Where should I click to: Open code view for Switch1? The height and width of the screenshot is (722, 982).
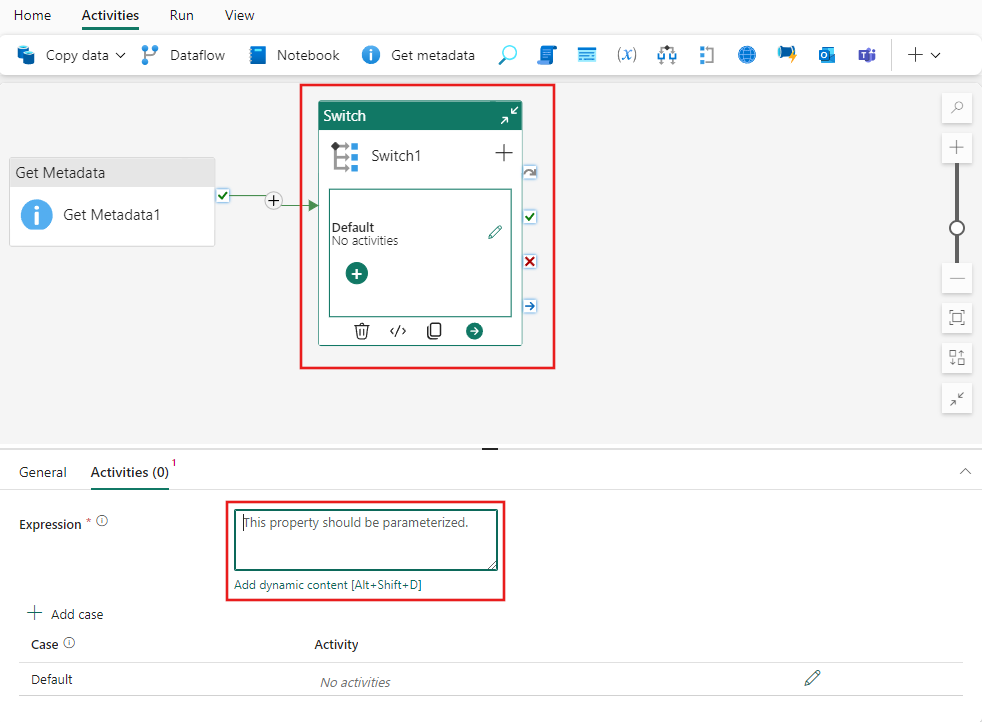click(x=397, y=330)
